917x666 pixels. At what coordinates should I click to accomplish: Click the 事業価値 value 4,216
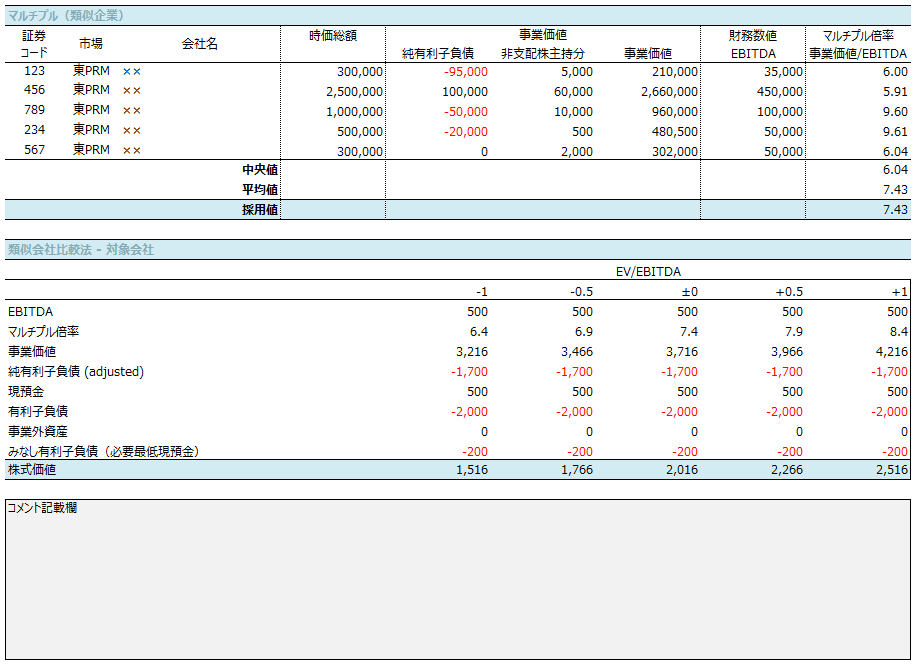[891, 351]
